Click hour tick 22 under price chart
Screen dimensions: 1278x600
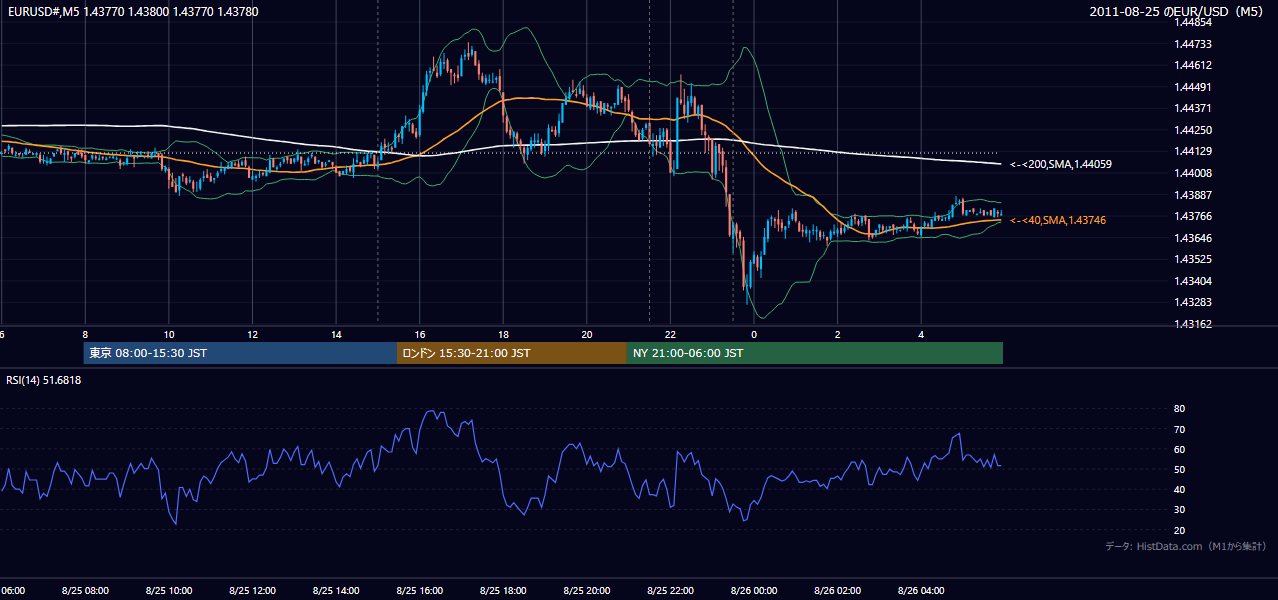671,334
